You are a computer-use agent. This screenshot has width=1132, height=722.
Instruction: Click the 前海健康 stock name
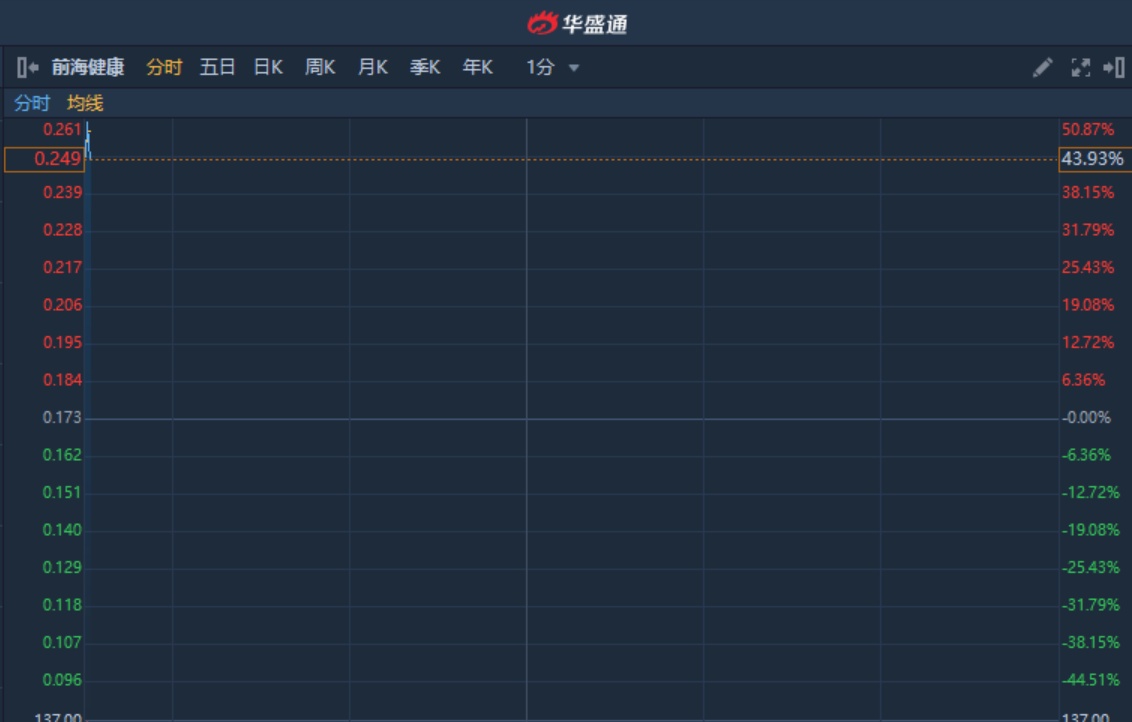[x=88, y=68]
